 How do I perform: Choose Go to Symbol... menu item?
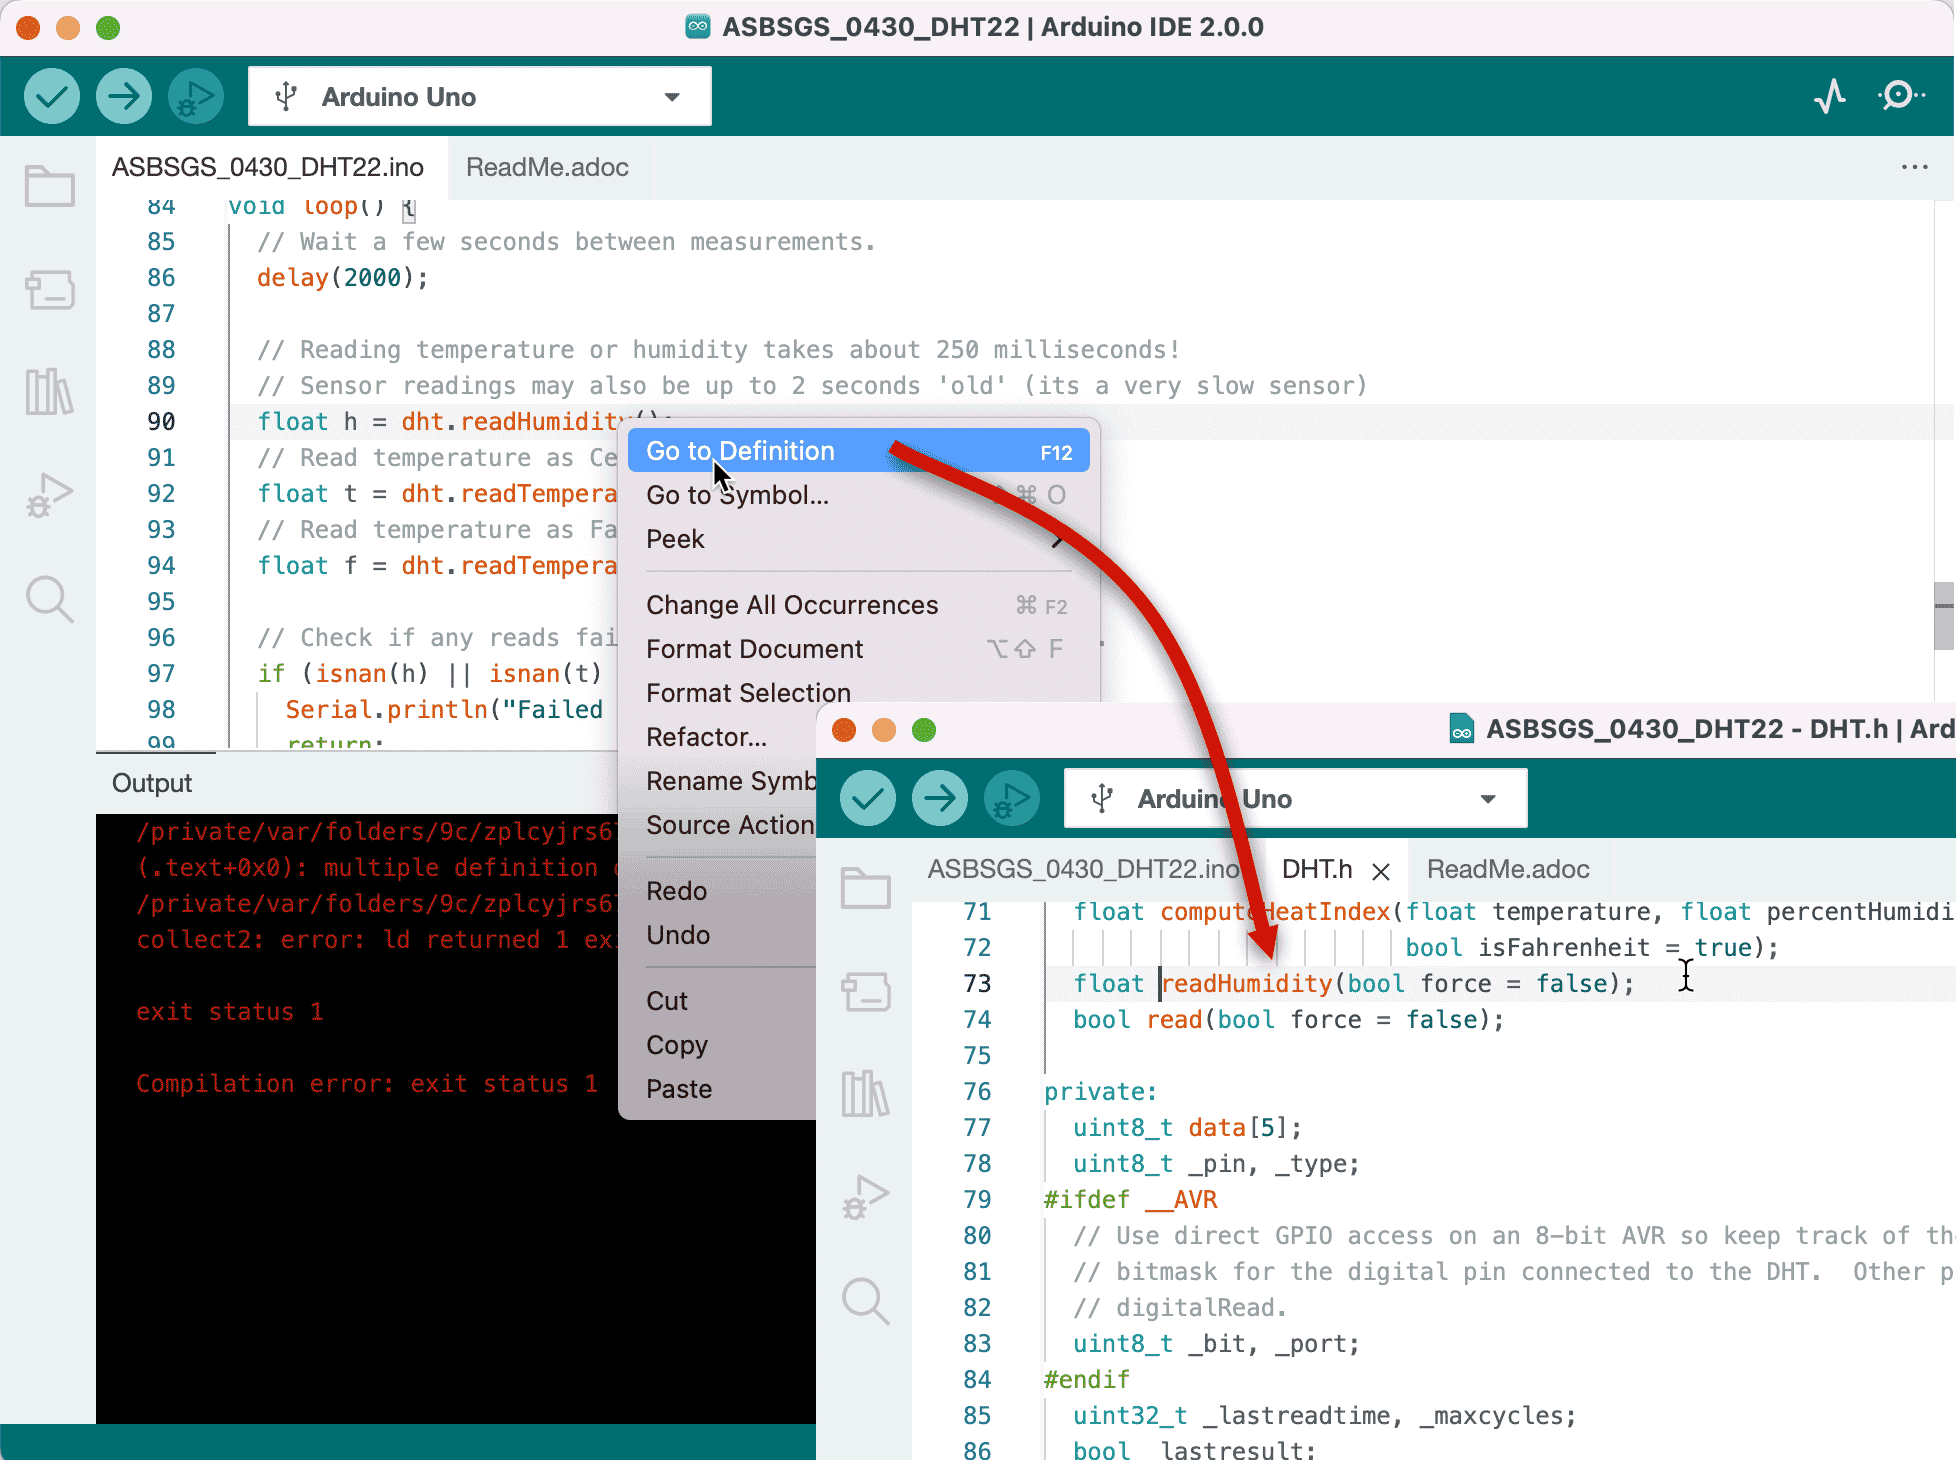pos(858,495)
